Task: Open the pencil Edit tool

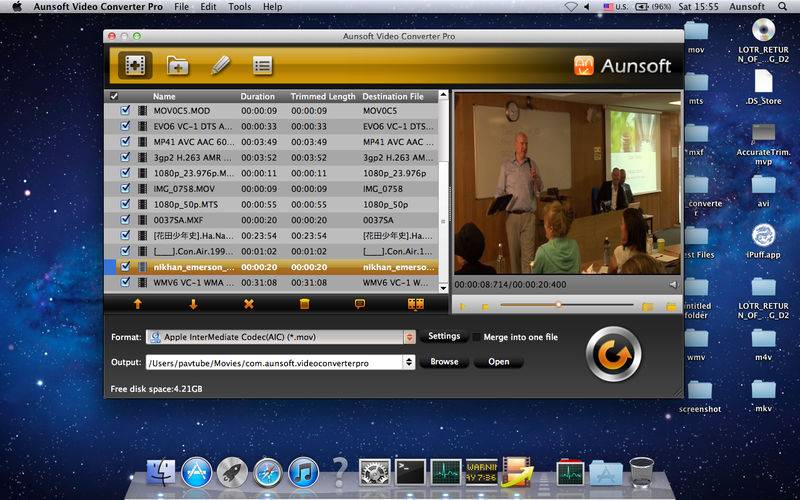Action: tap(220, 65)
